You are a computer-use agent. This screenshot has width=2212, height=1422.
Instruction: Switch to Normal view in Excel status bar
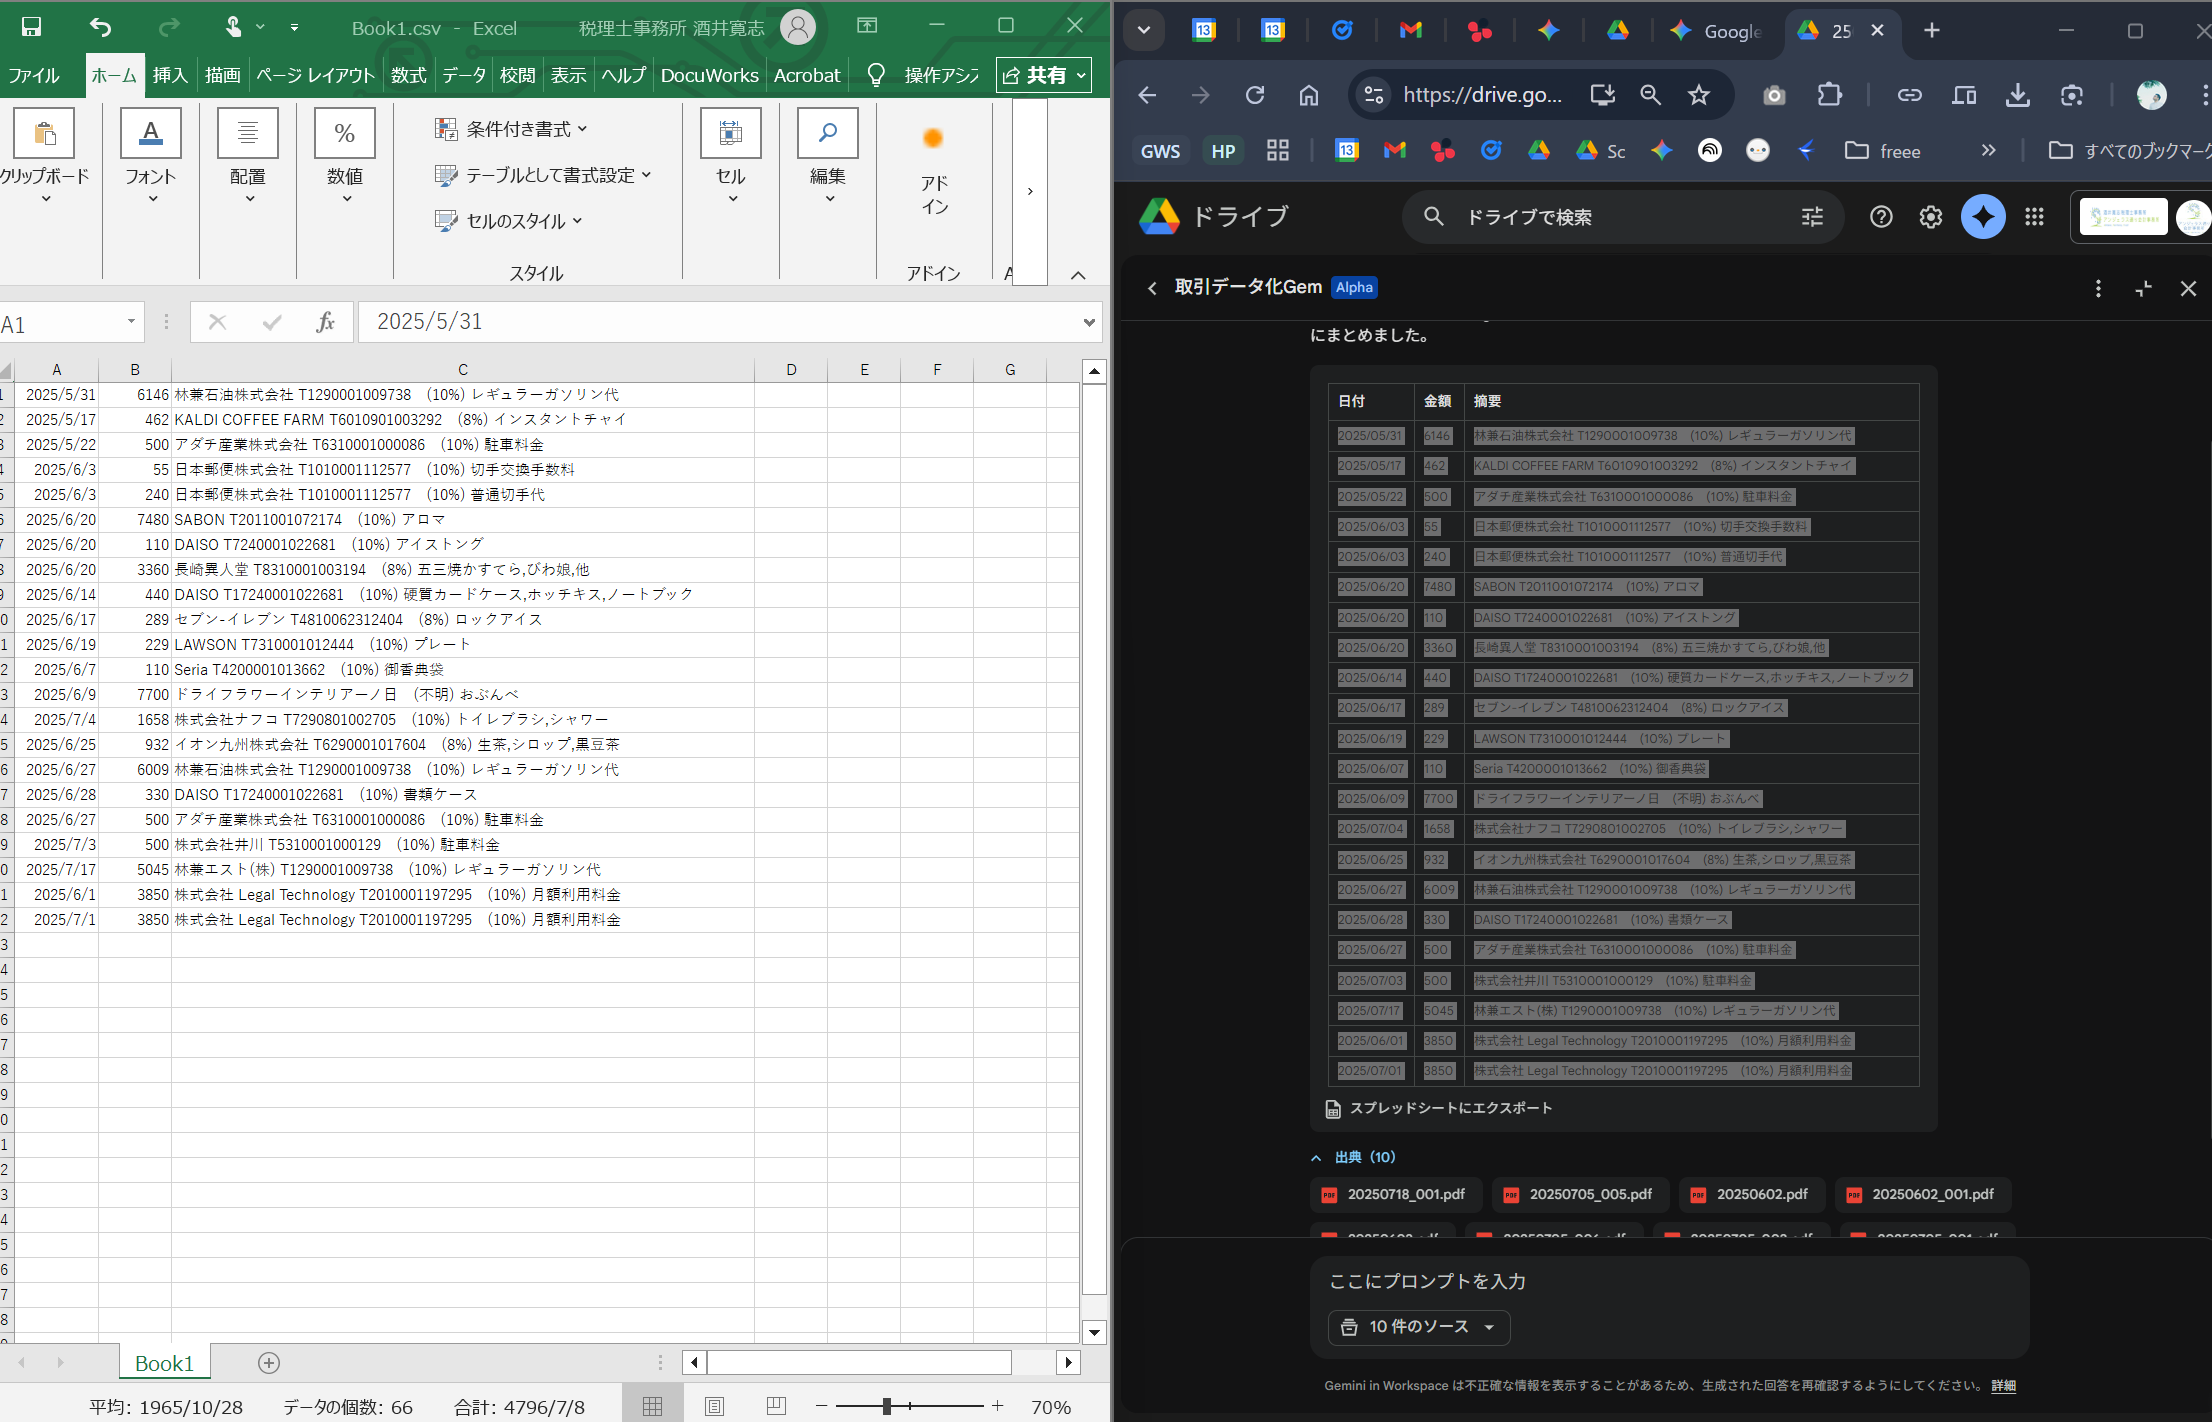(x=653, y=1407)
